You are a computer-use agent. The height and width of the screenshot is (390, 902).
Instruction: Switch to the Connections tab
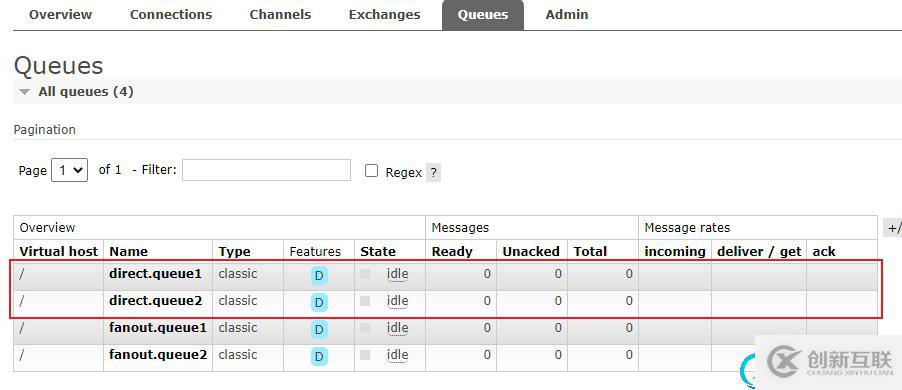coord(171,14)
